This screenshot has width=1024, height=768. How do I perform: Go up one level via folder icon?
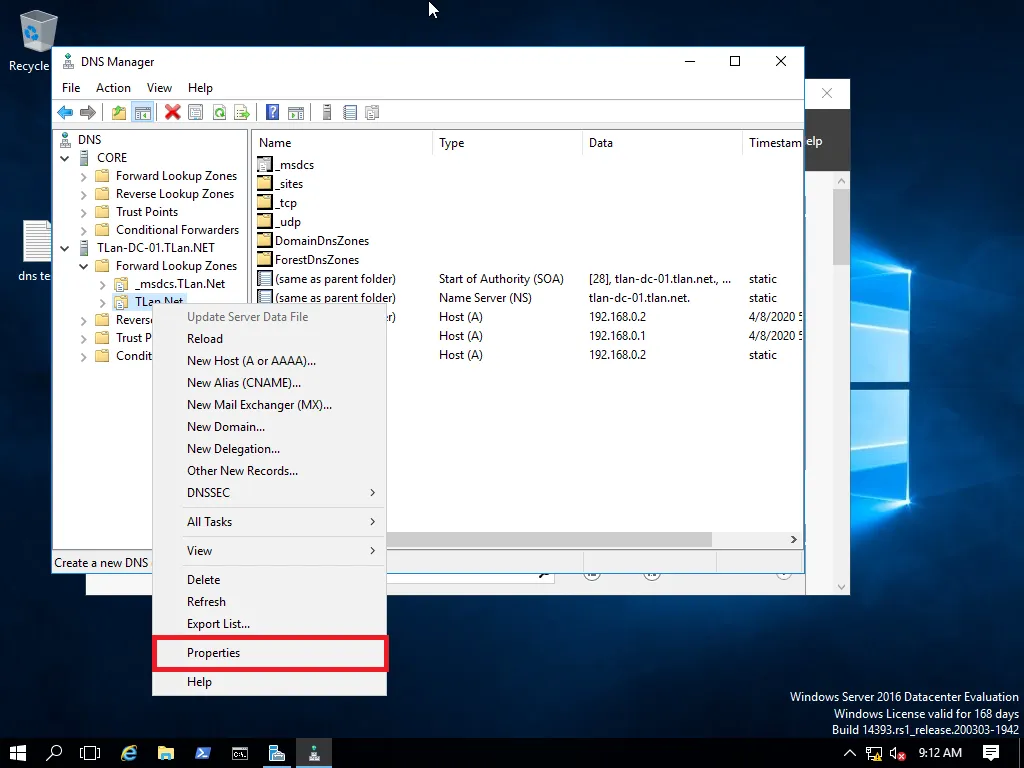(x=118, y=112)
